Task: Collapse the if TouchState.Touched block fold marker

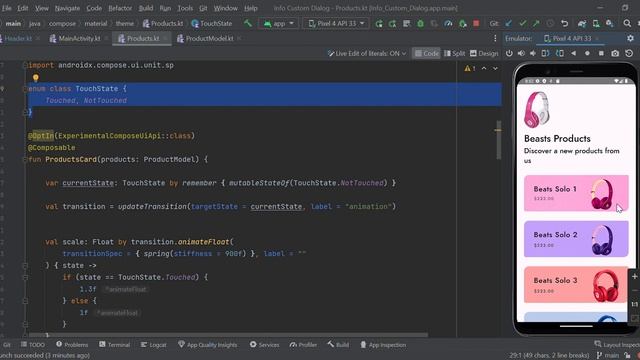Action: click(x=25, y=277)
